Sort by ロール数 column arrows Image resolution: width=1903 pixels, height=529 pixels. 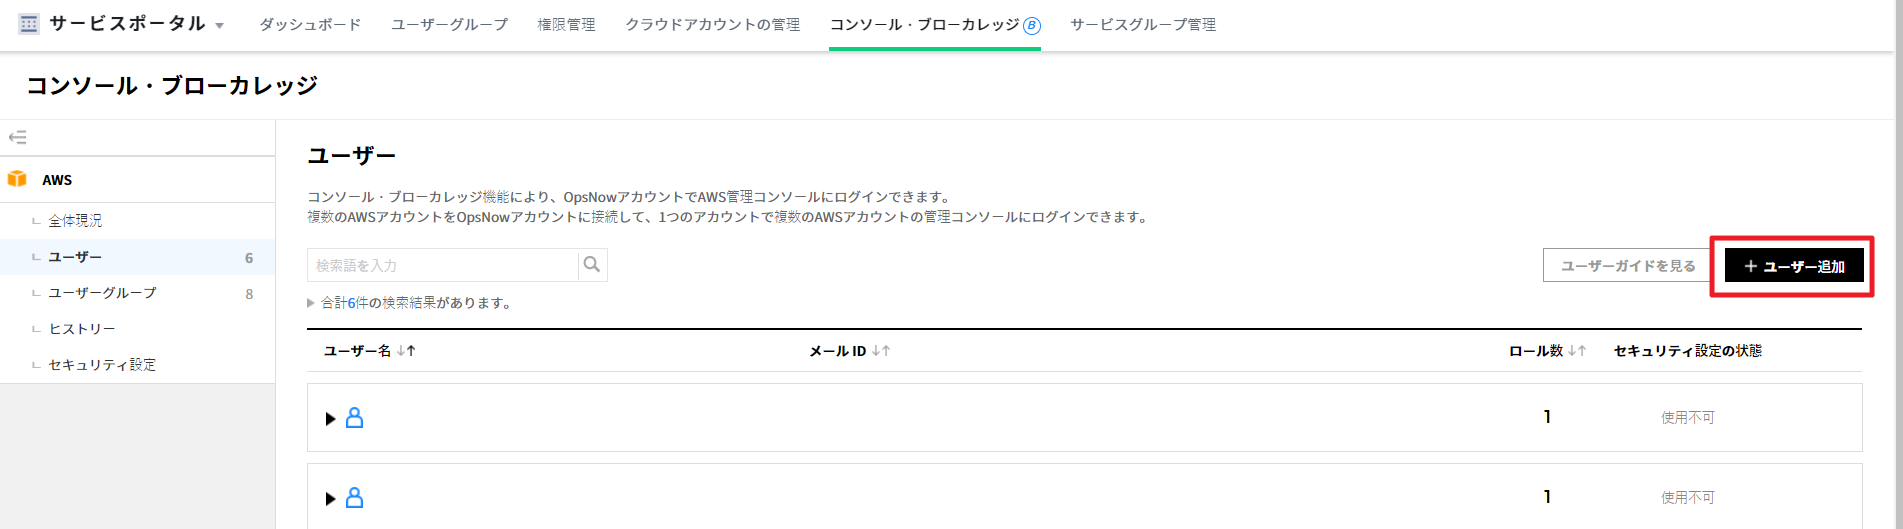(1577, 351)
